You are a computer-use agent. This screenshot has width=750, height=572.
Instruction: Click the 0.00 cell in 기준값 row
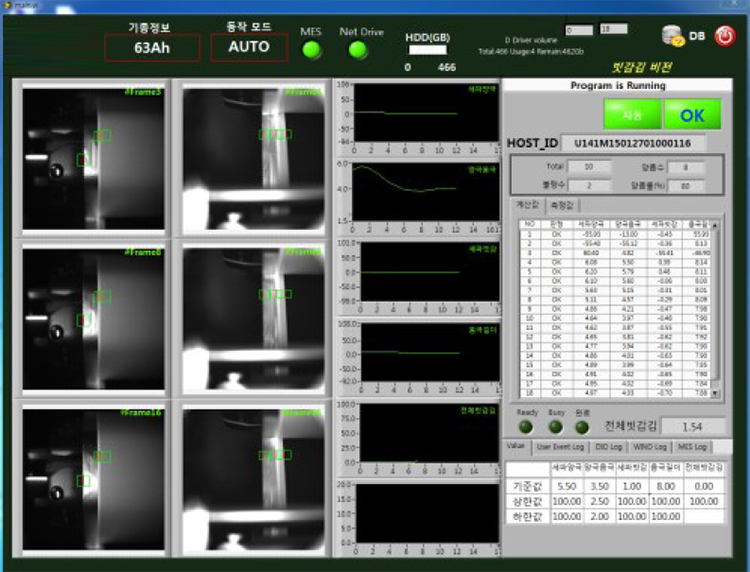(704, 486)
